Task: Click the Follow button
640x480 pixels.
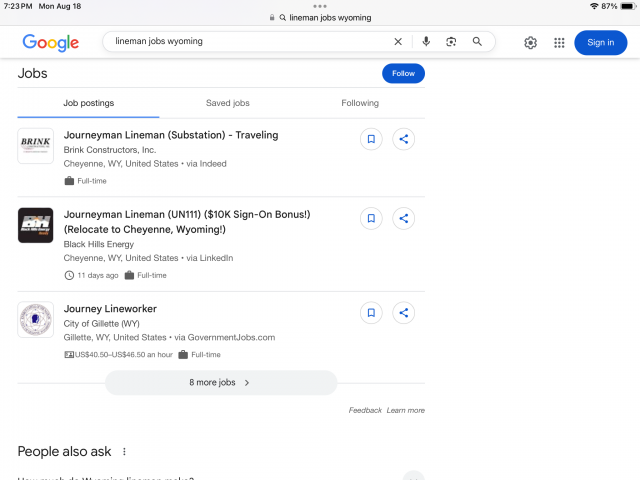Action: coord(403,73)
